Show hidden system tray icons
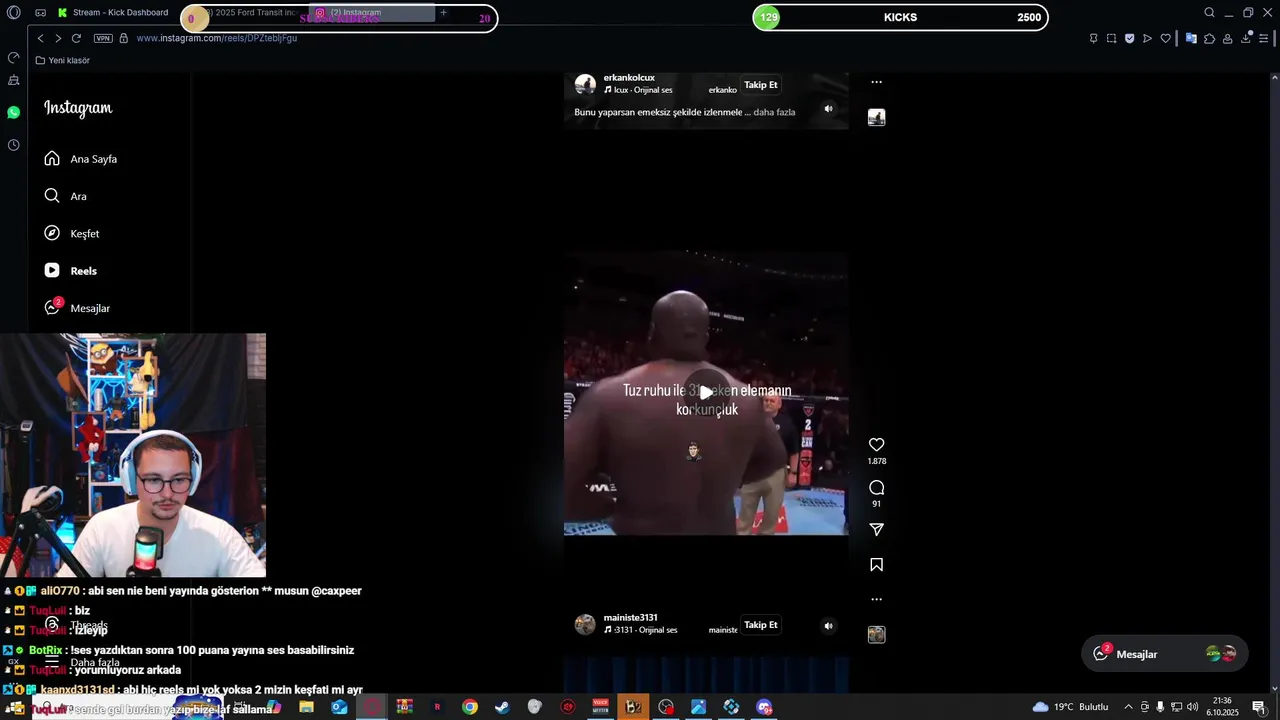Screen dimensions: 1280x720 (1128, 707)
